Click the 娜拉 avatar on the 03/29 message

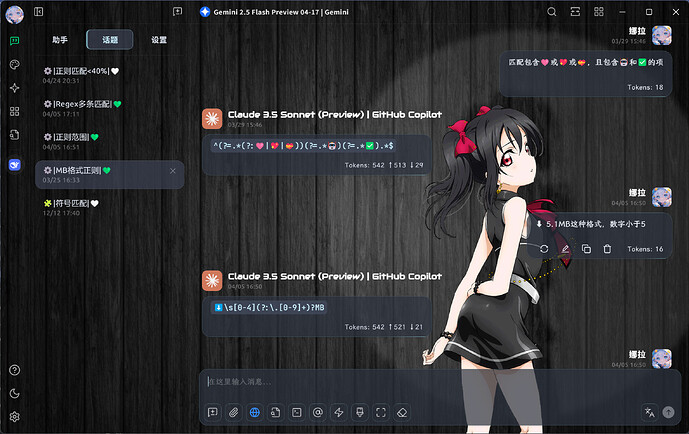coord(662,36)
